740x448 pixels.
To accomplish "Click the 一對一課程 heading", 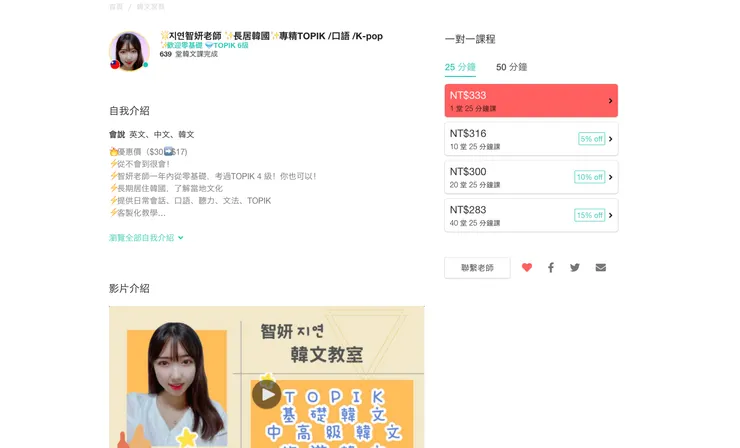I will (x=470, y=39).
